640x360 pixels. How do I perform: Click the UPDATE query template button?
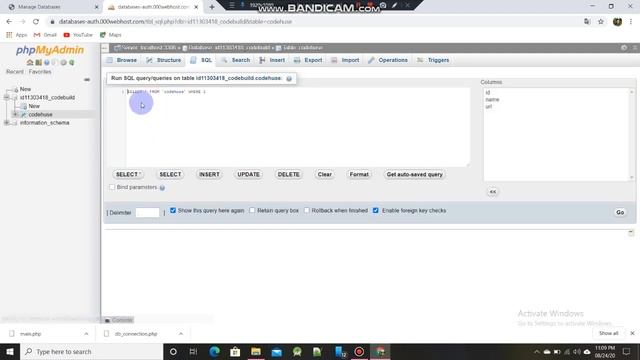[x=249, y=175]
